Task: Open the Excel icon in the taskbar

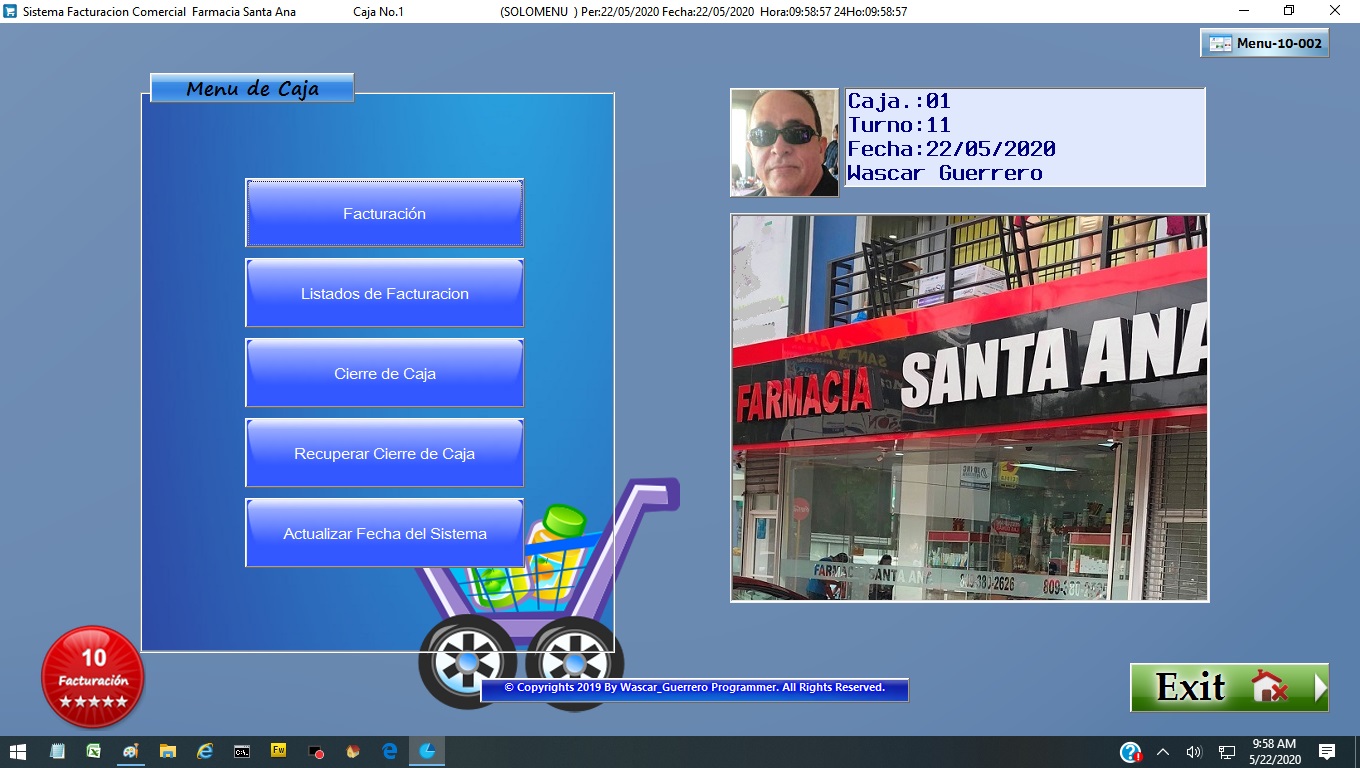Action: (93, 751)
